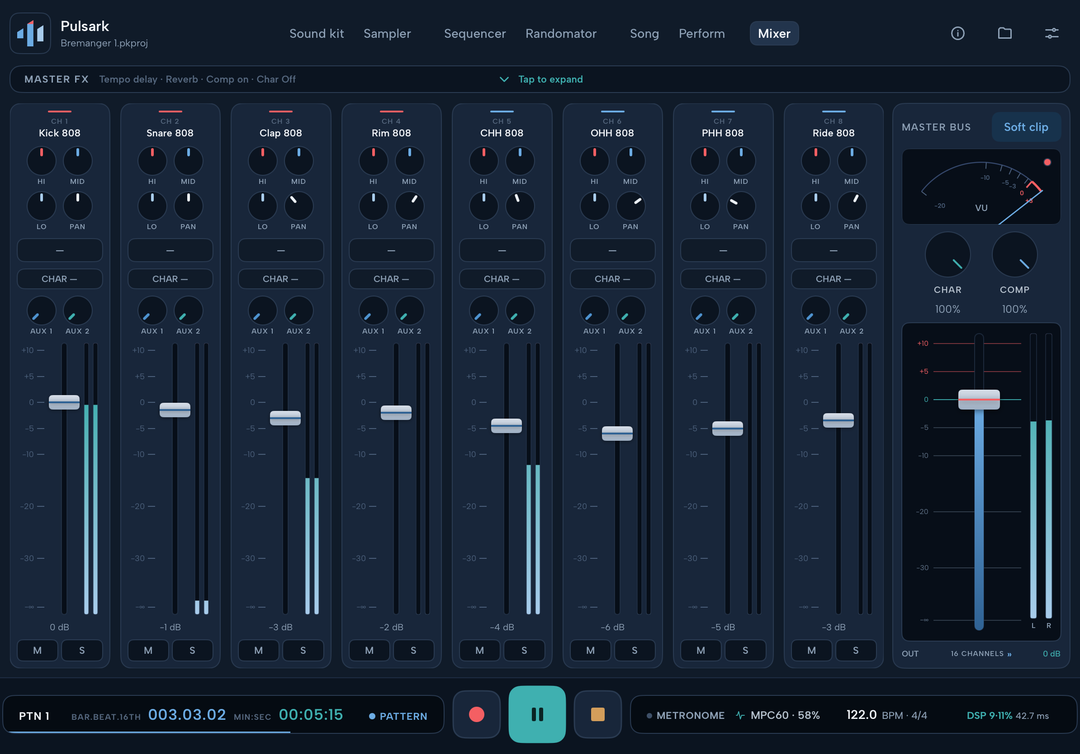Click the MPC60 swing waveform icon
The width and height of the screenshot is (1080, 754).
(x=740, y=715)
